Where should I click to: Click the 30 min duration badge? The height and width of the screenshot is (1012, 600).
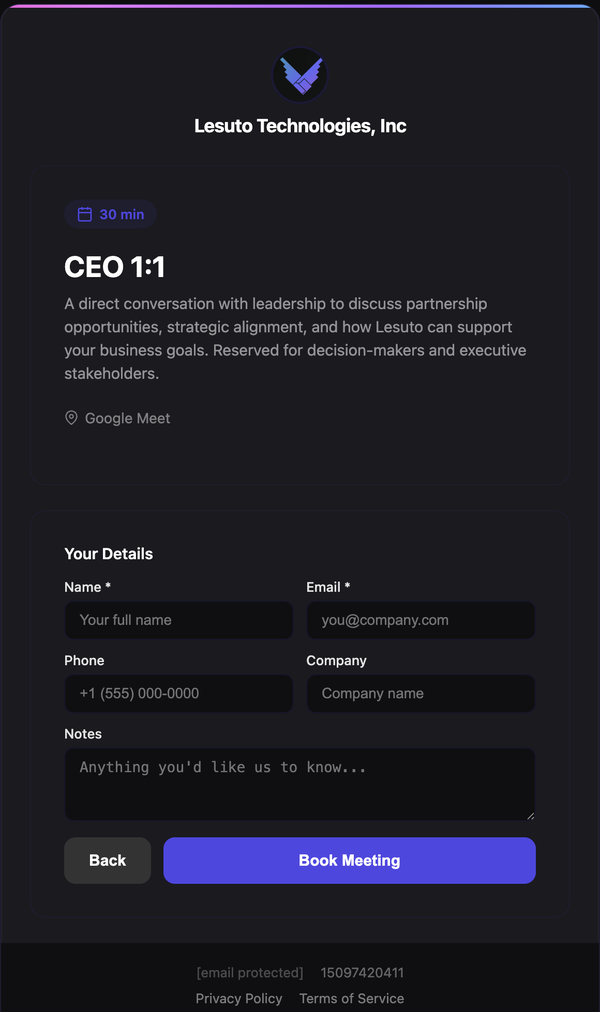tap(111, 214)
